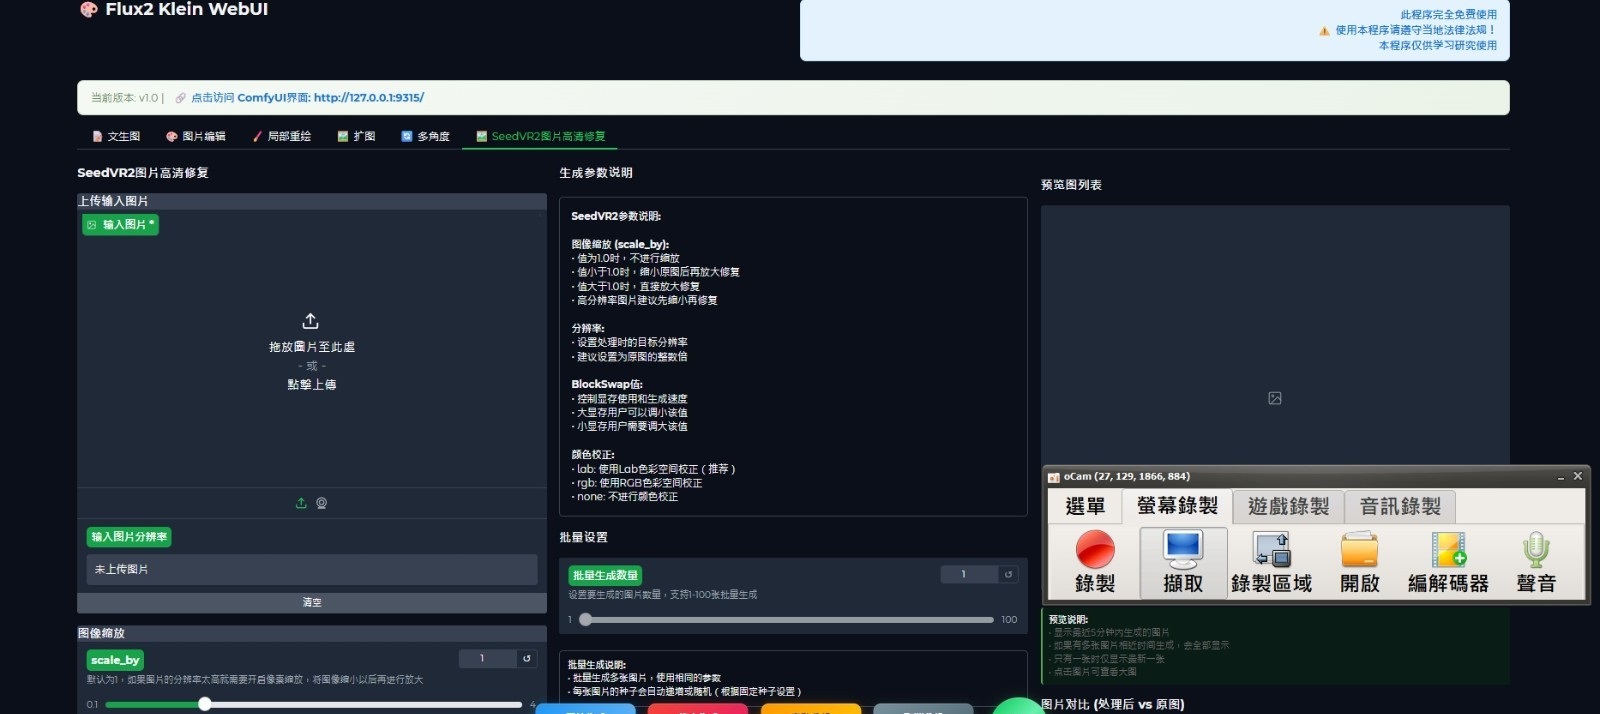The width and height of the screenshot is (1600, 714).
Task: Click the 批量生成数量 slider handle
Action: click(586, 620)
